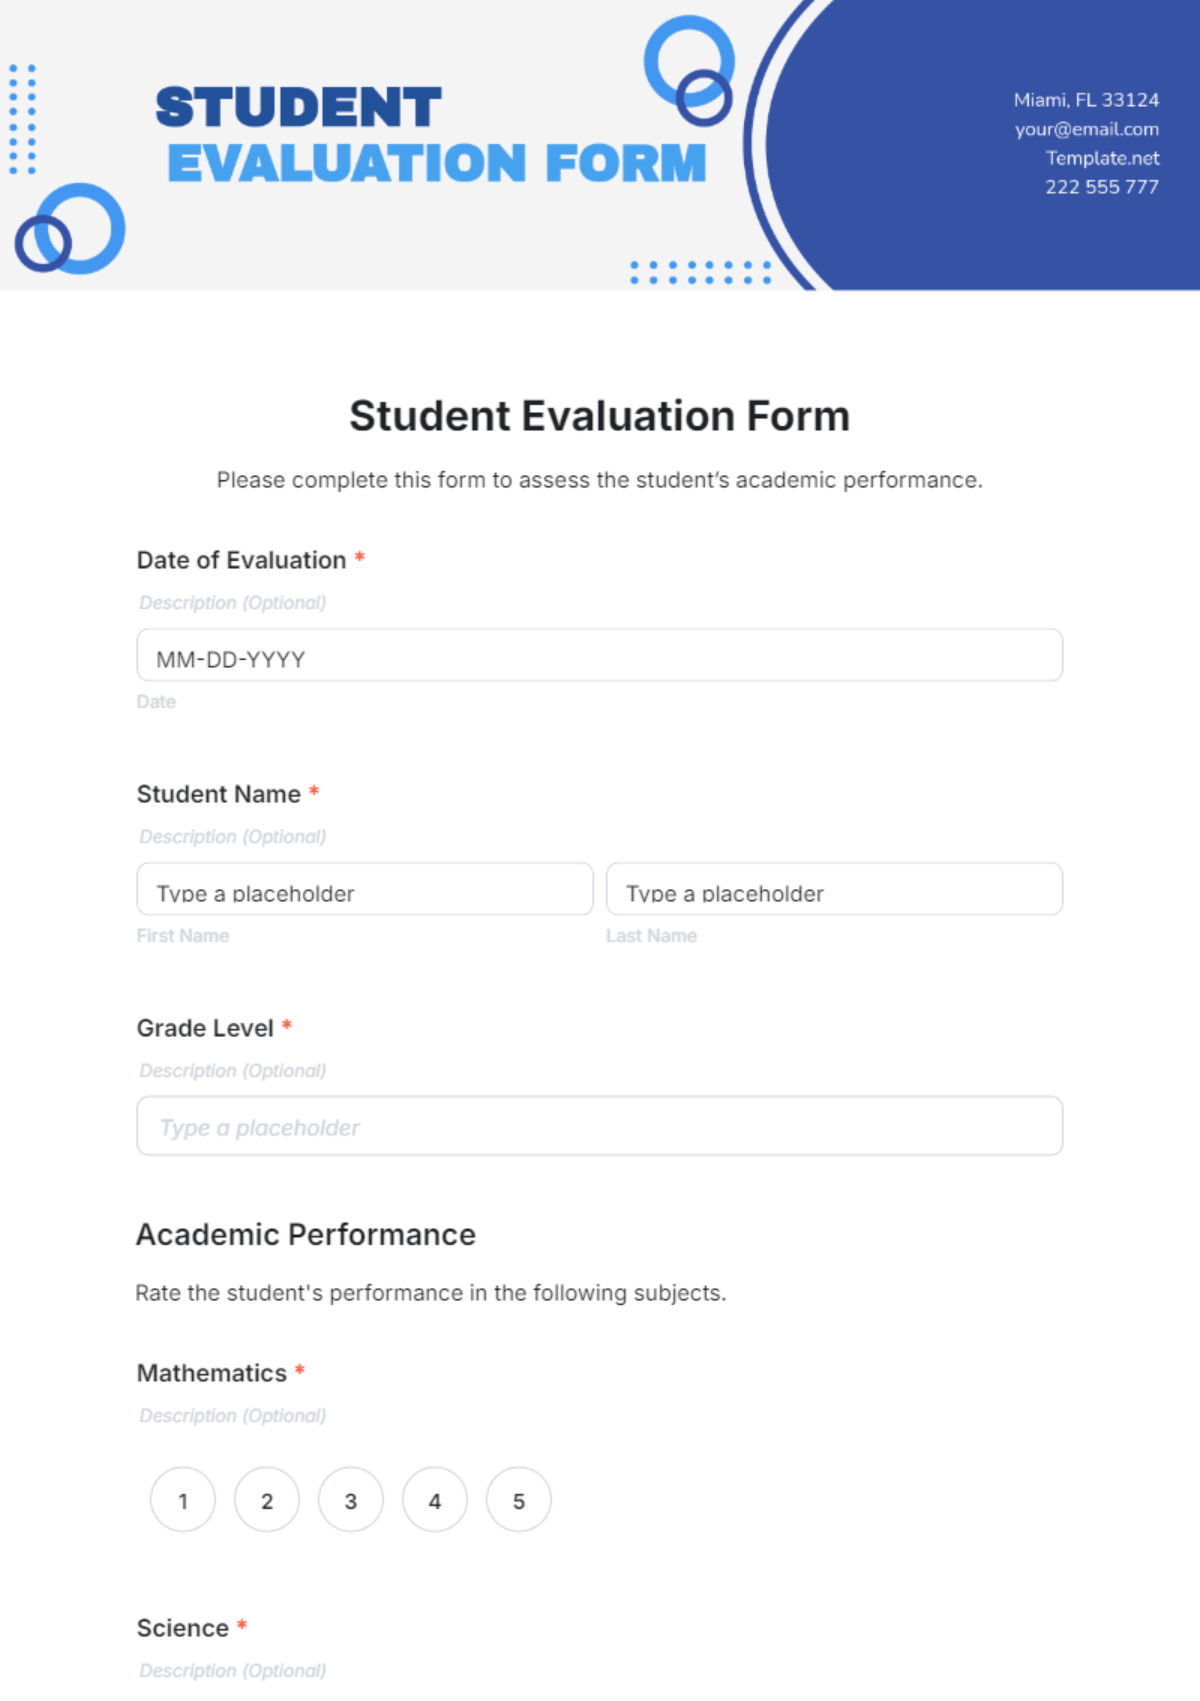The width and height of the screenshot is (1200, 1701).
Task: Click the Date of Evaluation description text
Action: click(x=233, y=603)
